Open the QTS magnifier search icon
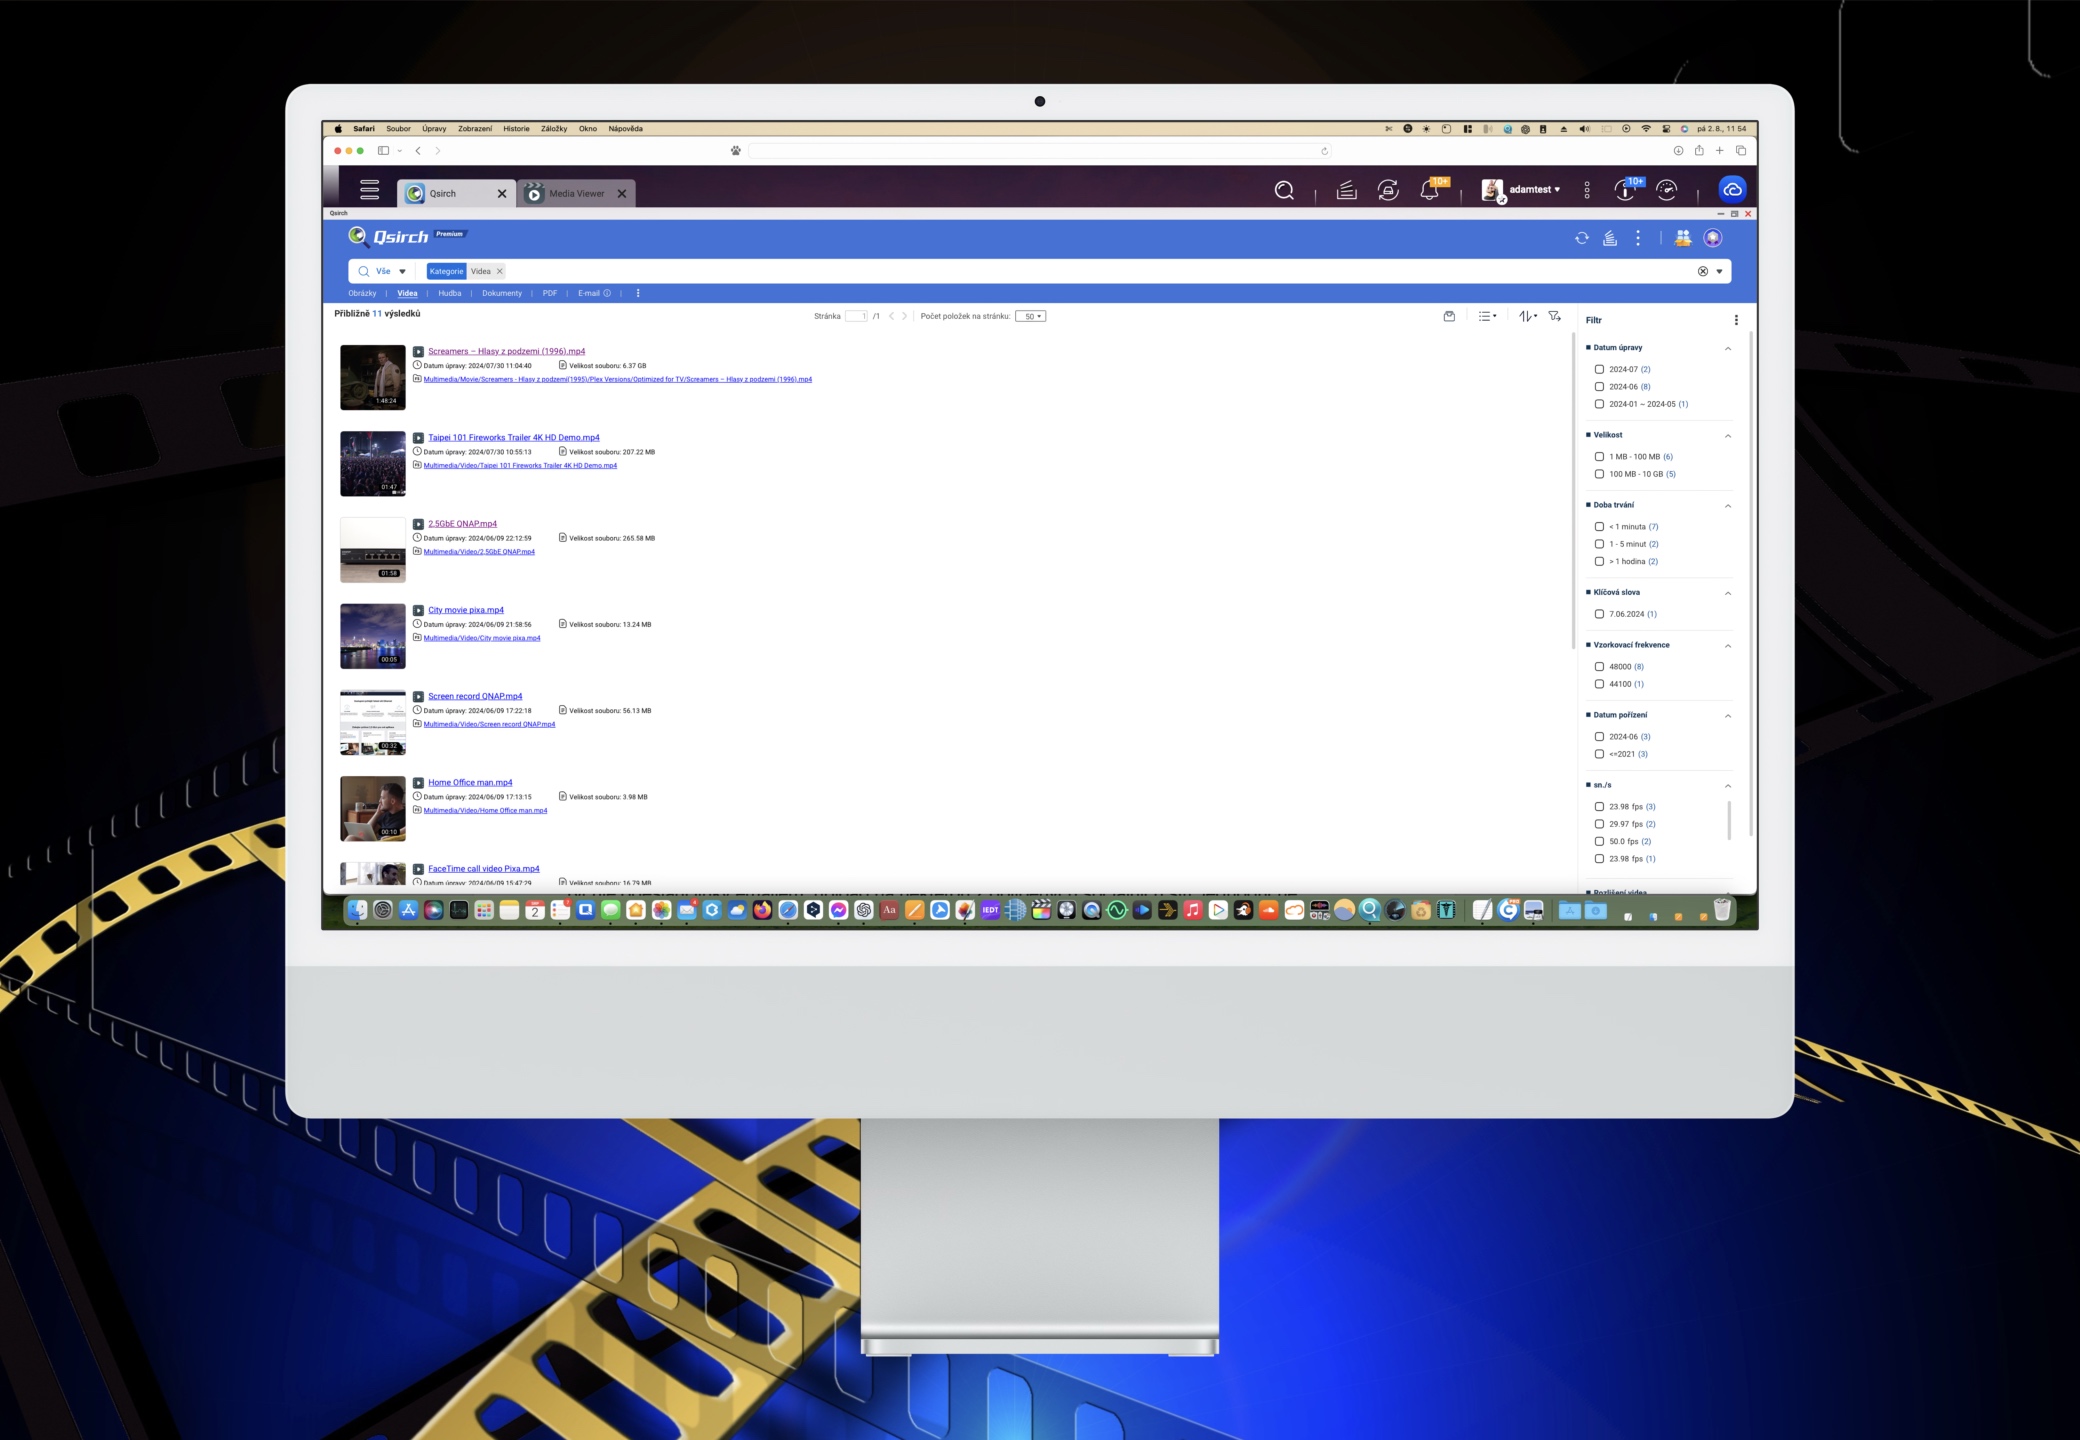 coord(1284,190)
